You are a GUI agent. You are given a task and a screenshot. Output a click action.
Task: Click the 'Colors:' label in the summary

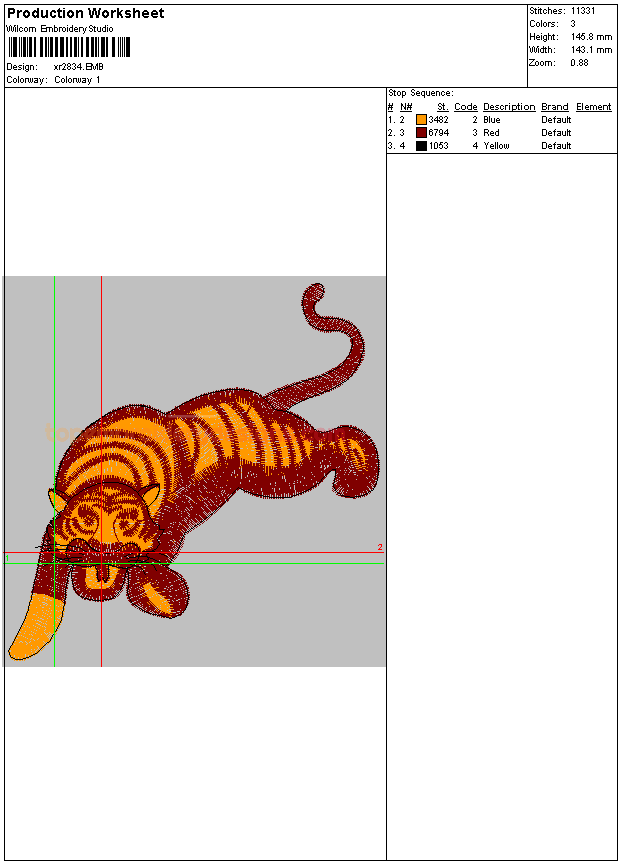pos(544,24)
